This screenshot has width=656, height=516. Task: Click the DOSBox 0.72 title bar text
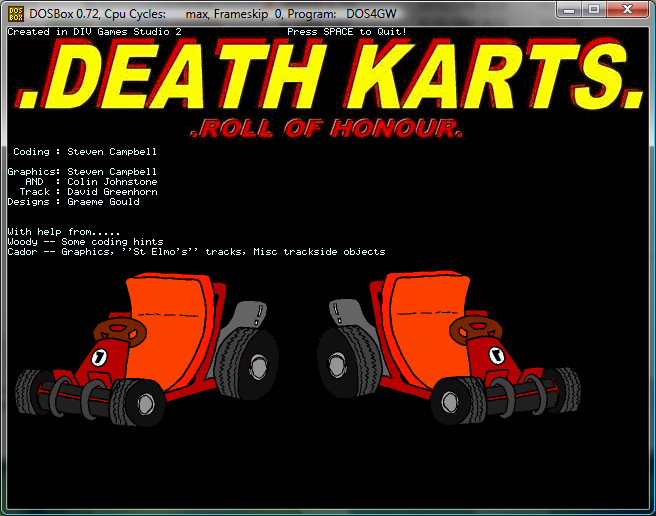coord(213,14)
